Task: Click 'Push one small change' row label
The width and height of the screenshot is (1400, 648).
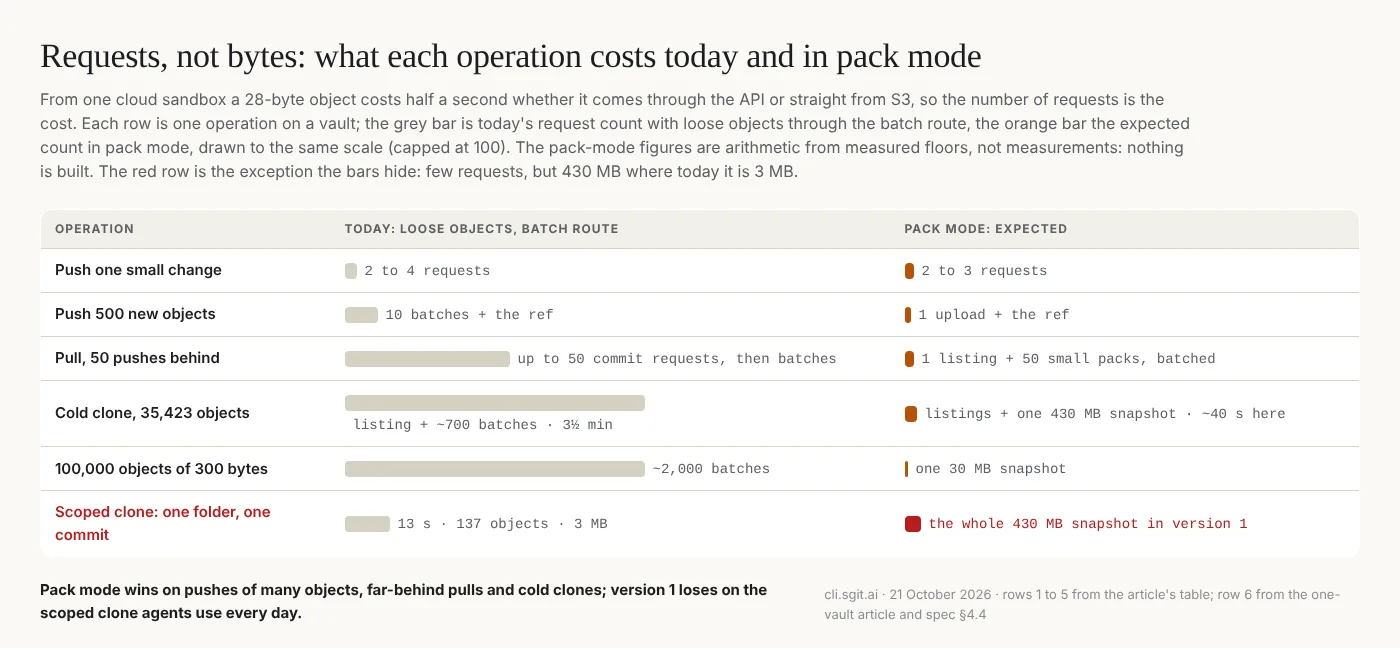Action: click(x=138, y=270)
